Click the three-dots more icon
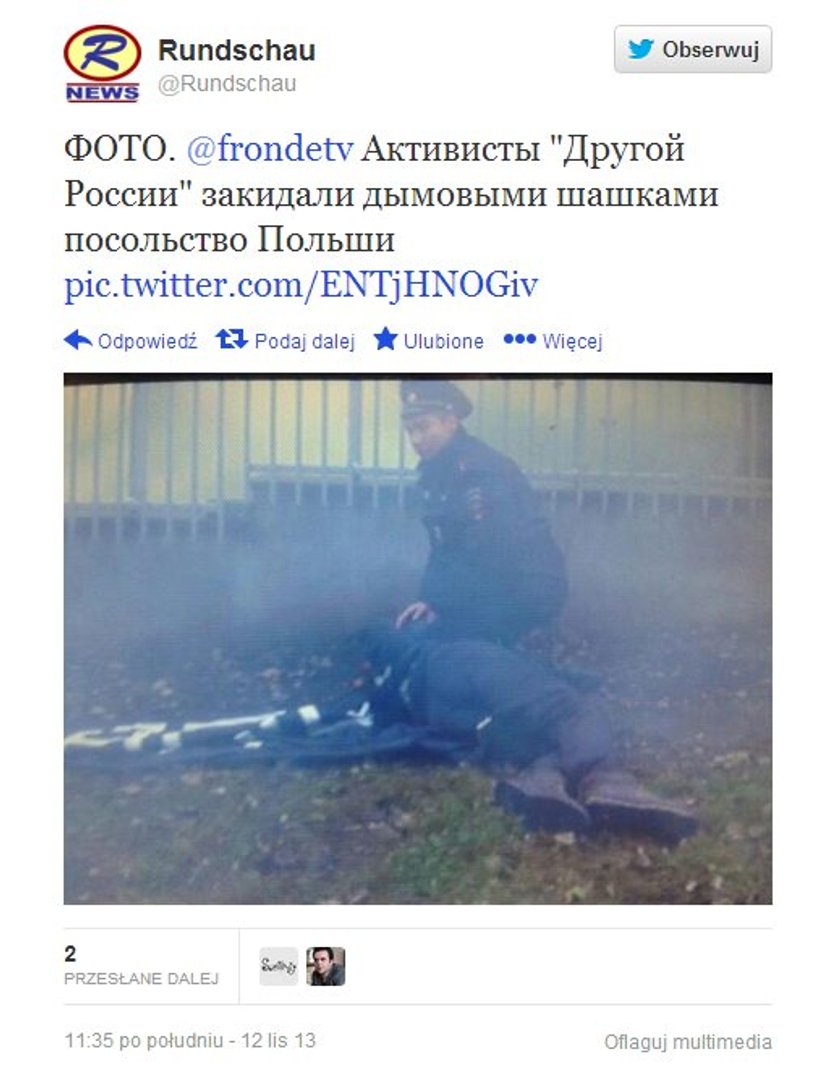The image size is (840, 1076). (x=520, y=339)
